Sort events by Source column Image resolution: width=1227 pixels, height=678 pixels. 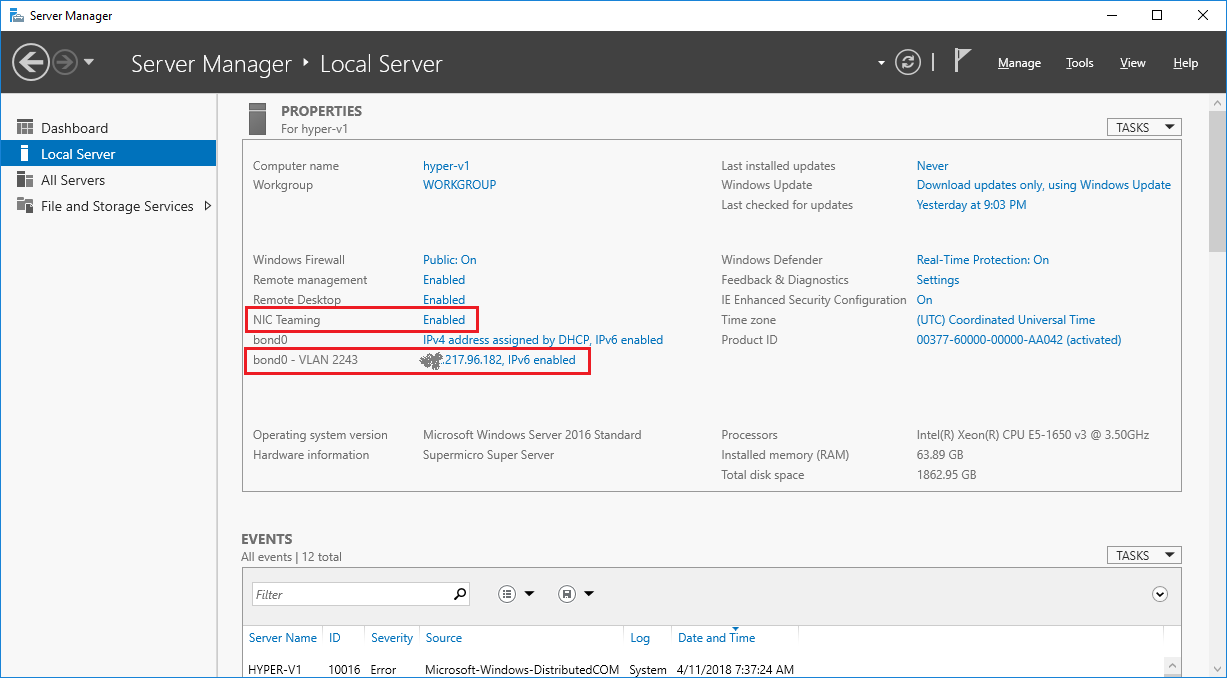click(x=444, y=638)
